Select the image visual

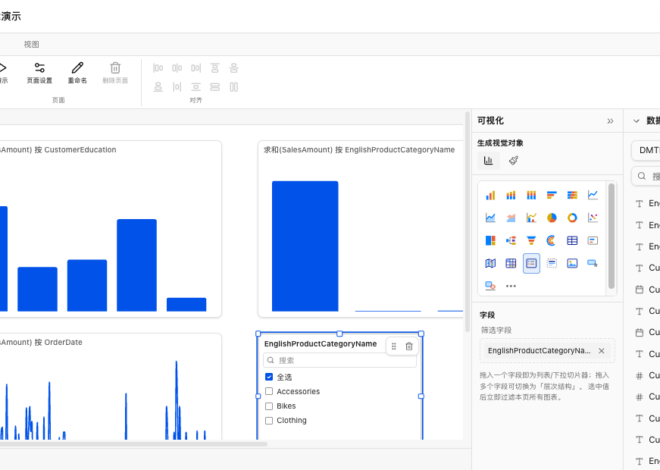click(572, 263)
